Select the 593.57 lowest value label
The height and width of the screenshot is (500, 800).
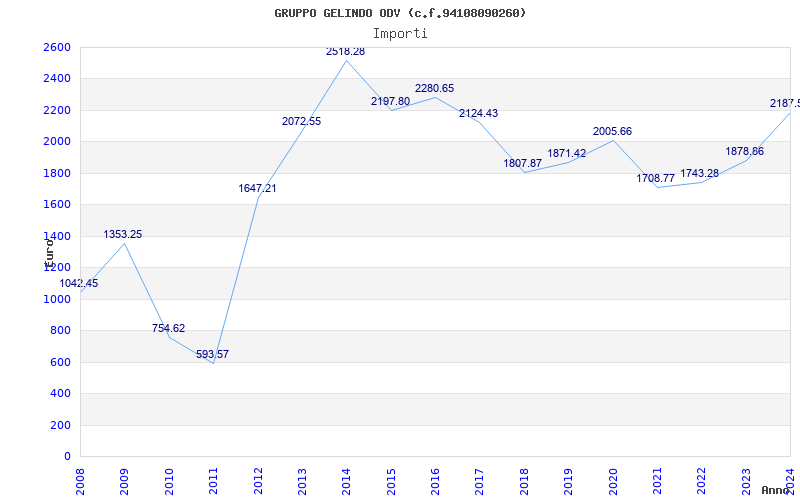212,354
